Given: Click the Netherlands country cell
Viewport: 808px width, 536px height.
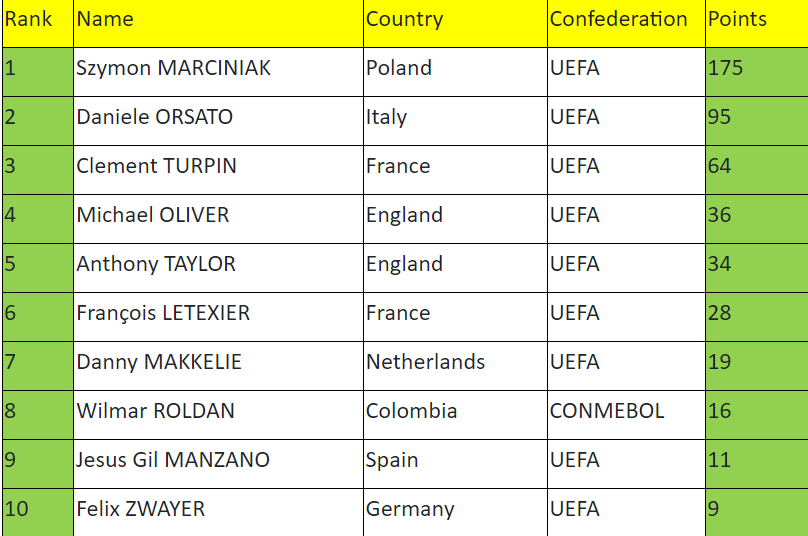Looking at the screenshot, I should tap(456, 365).
